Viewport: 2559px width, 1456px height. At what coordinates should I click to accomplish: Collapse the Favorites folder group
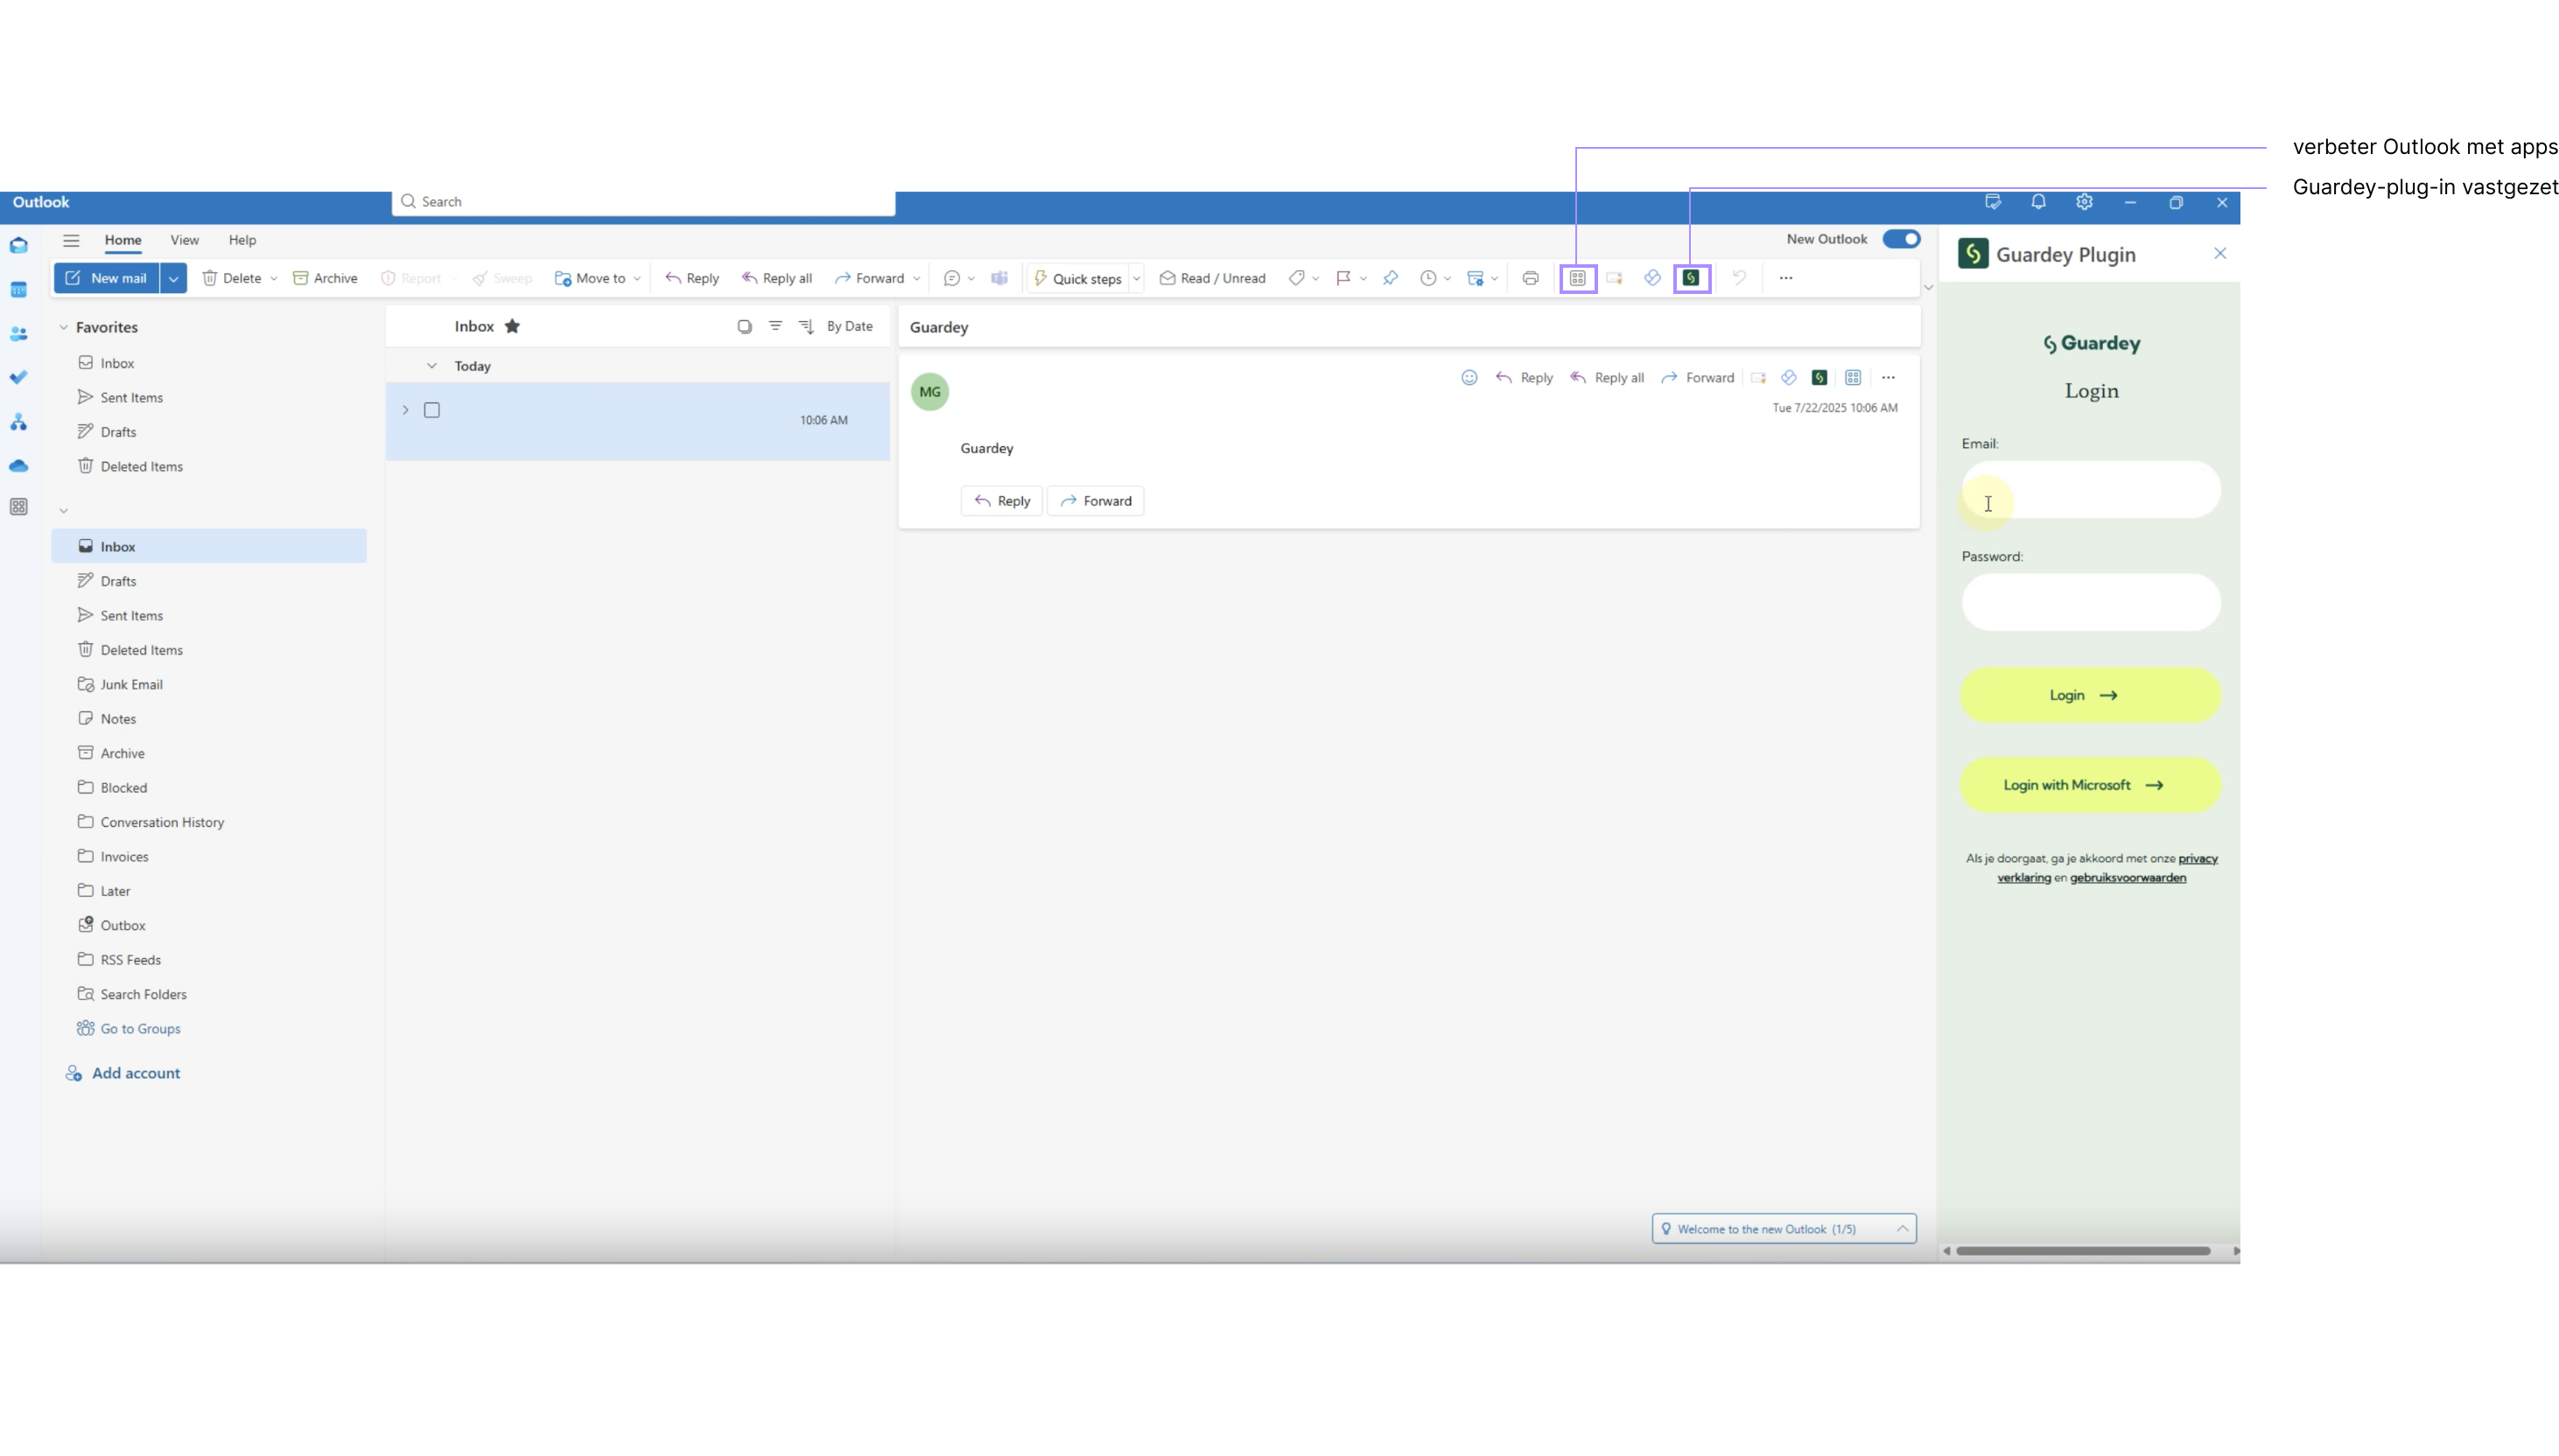(x=63, y=327)
